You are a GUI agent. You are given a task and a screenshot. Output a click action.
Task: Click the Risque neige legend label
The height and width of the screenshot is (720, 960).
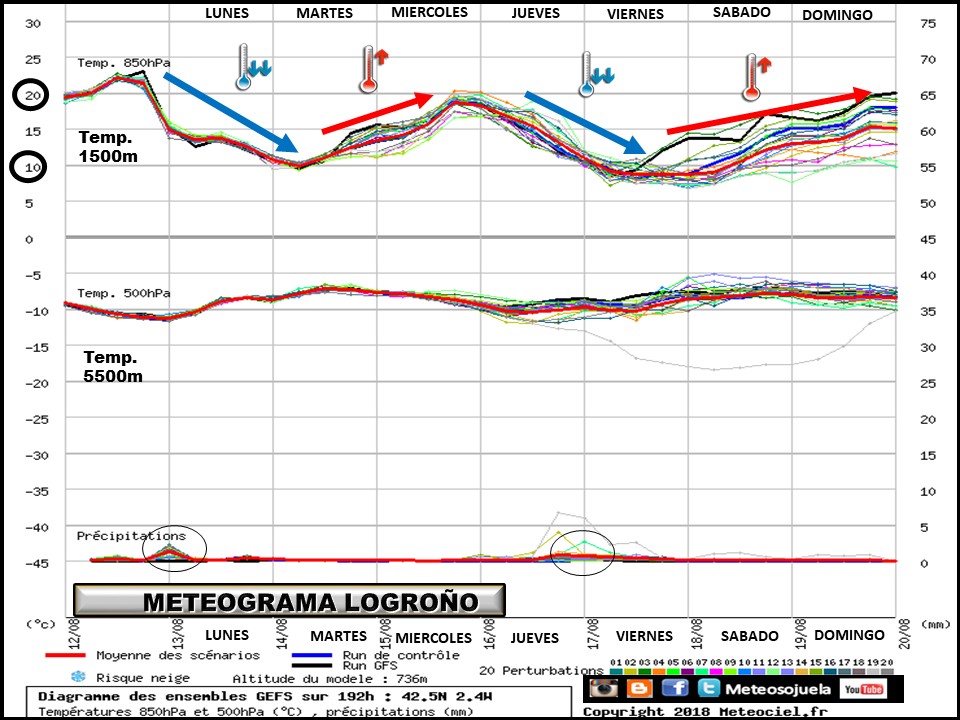tap(143, 678)
